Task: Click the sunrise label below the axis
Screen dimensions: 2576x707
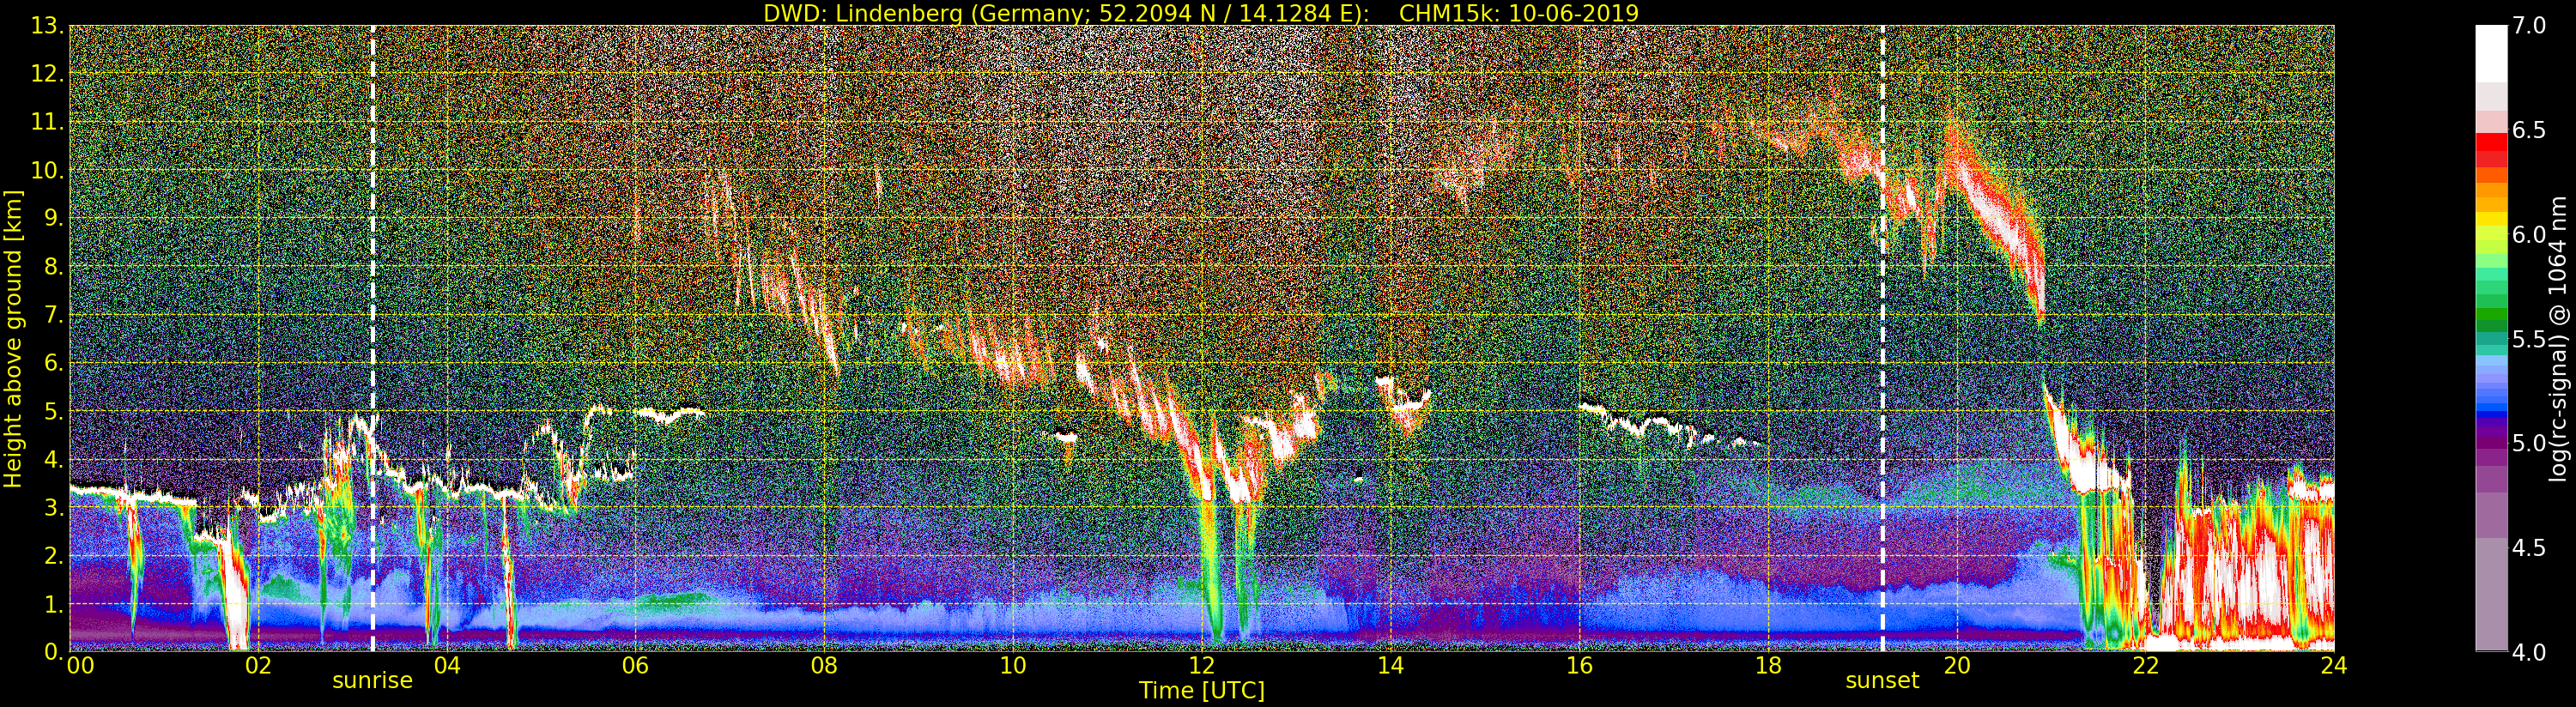Action: click(x=372, y=681)
